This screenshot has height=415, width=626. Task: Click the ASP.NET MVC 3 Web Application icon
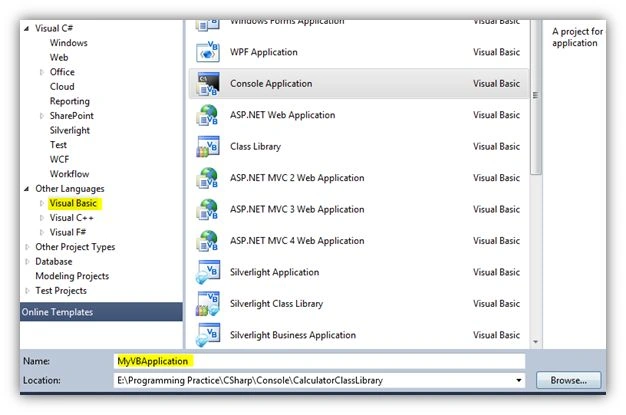pos(208,209)
